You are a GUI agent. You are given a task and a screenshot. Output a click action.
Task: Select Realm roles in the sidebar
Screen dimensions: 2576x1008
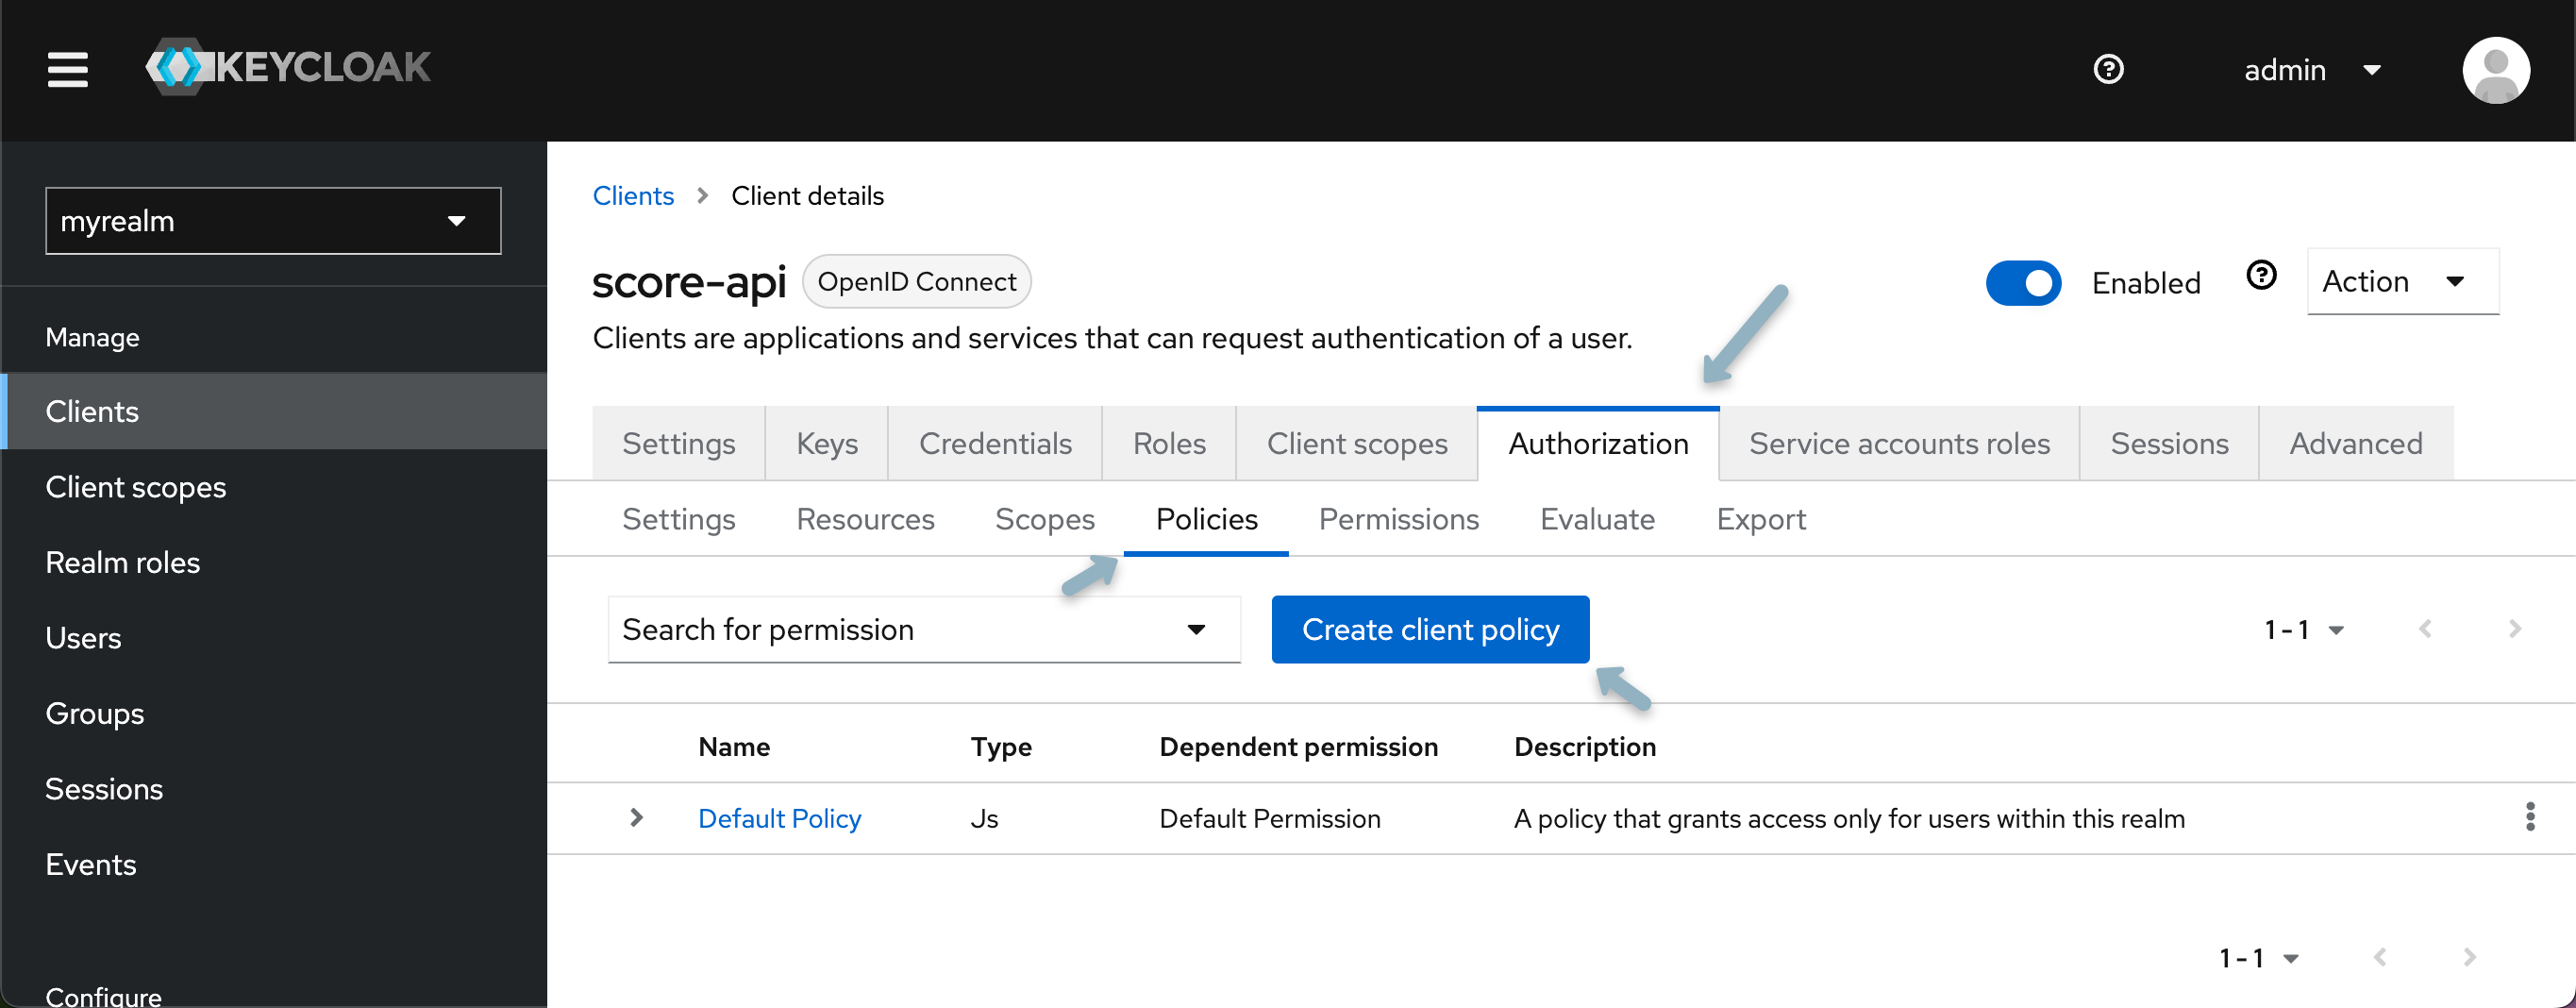click(x=123, y=563)
